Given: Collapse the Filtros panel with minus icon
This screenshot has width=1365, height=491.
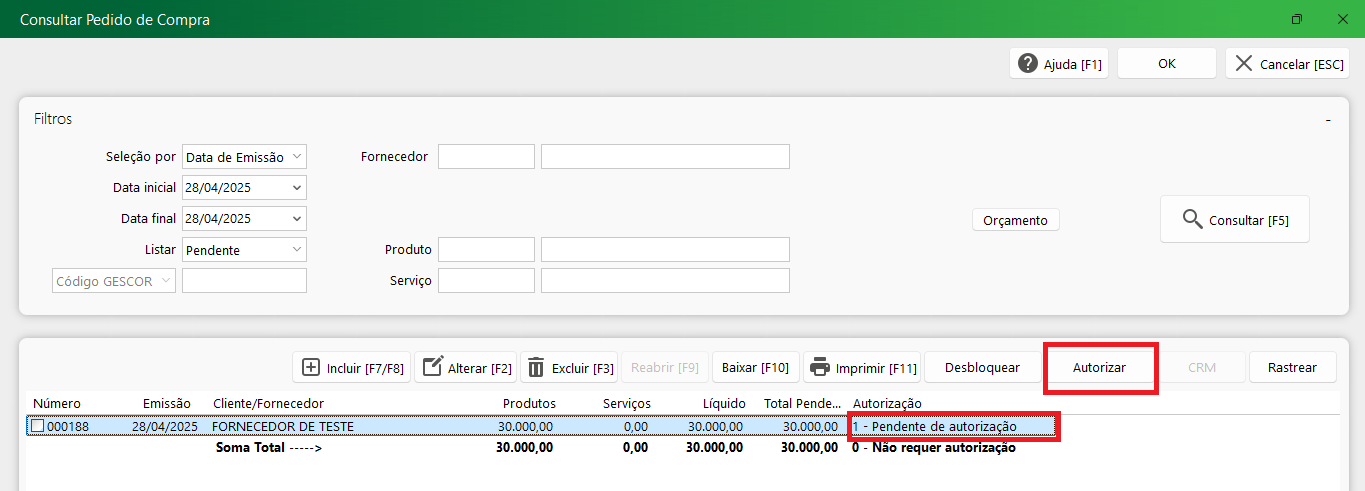Looking at the screenshot, I should tap(1328, 120).
